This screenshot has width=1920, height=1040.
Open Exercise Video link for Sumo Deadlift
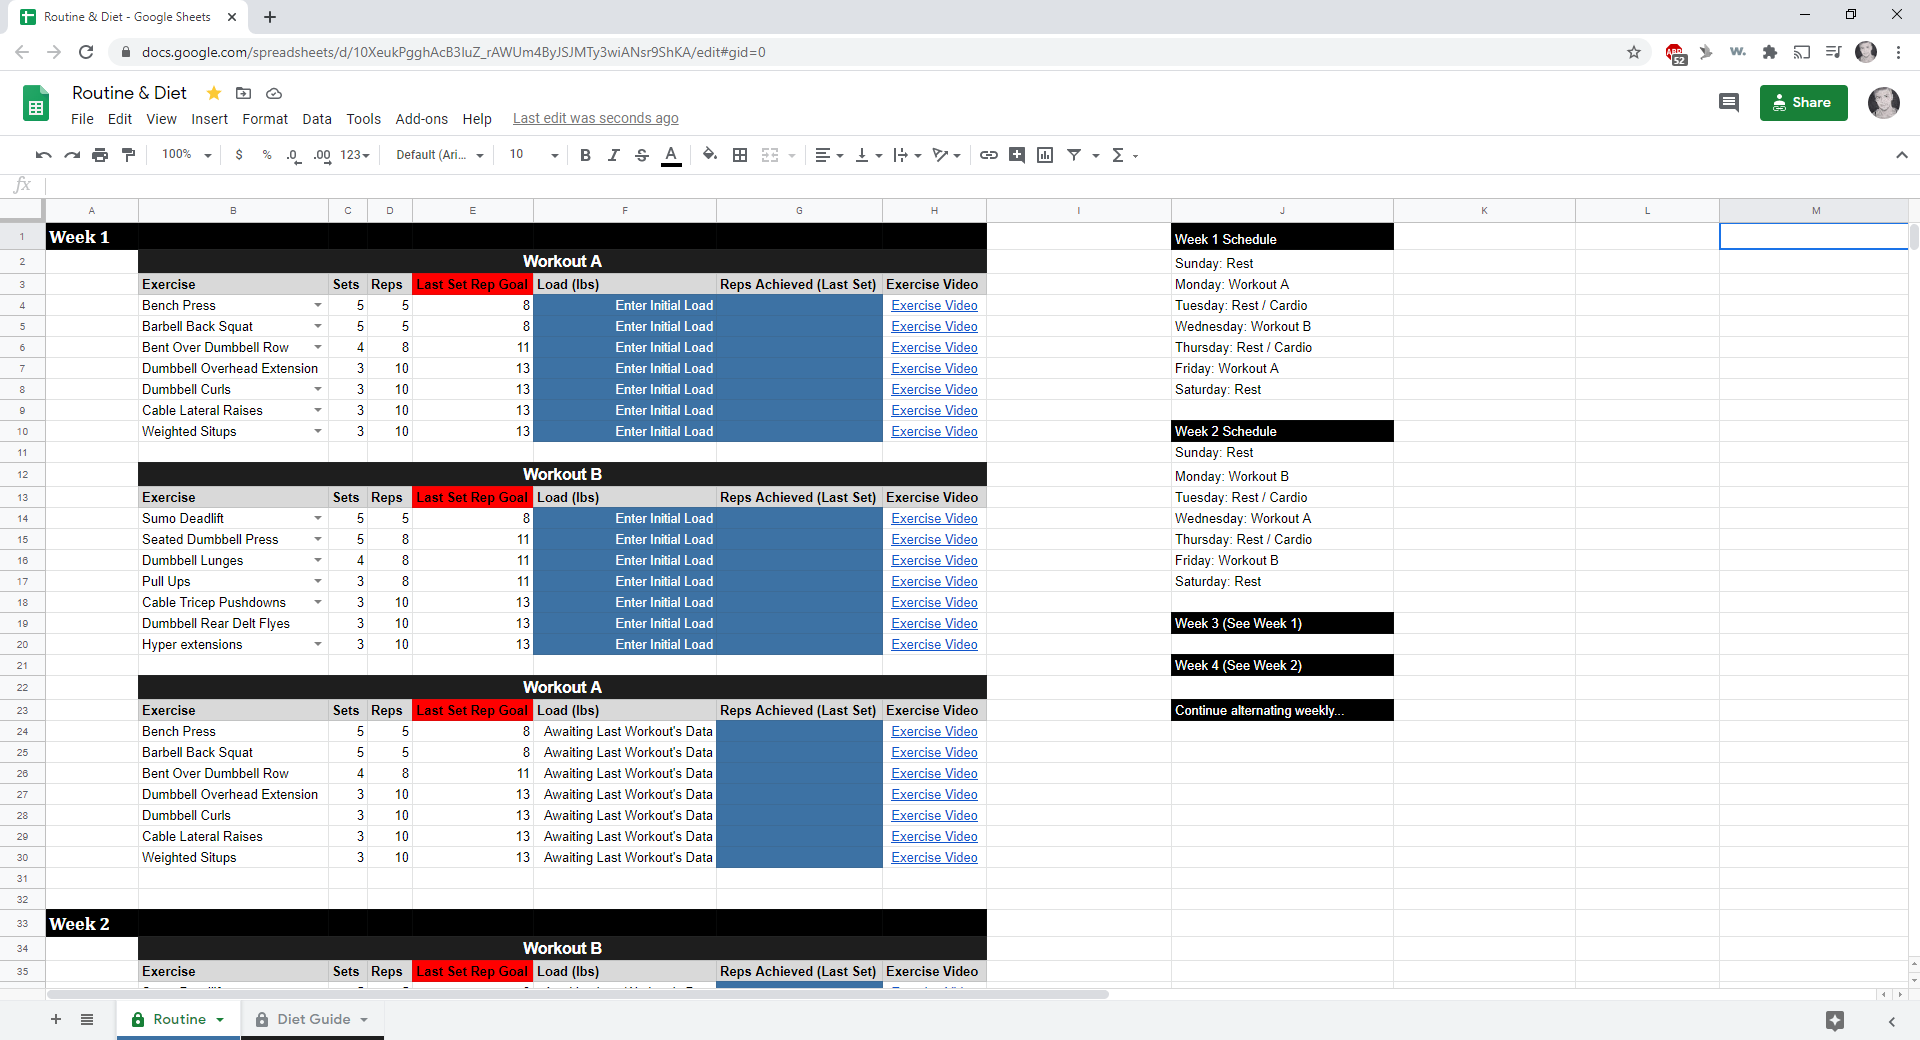coord(934,518)
